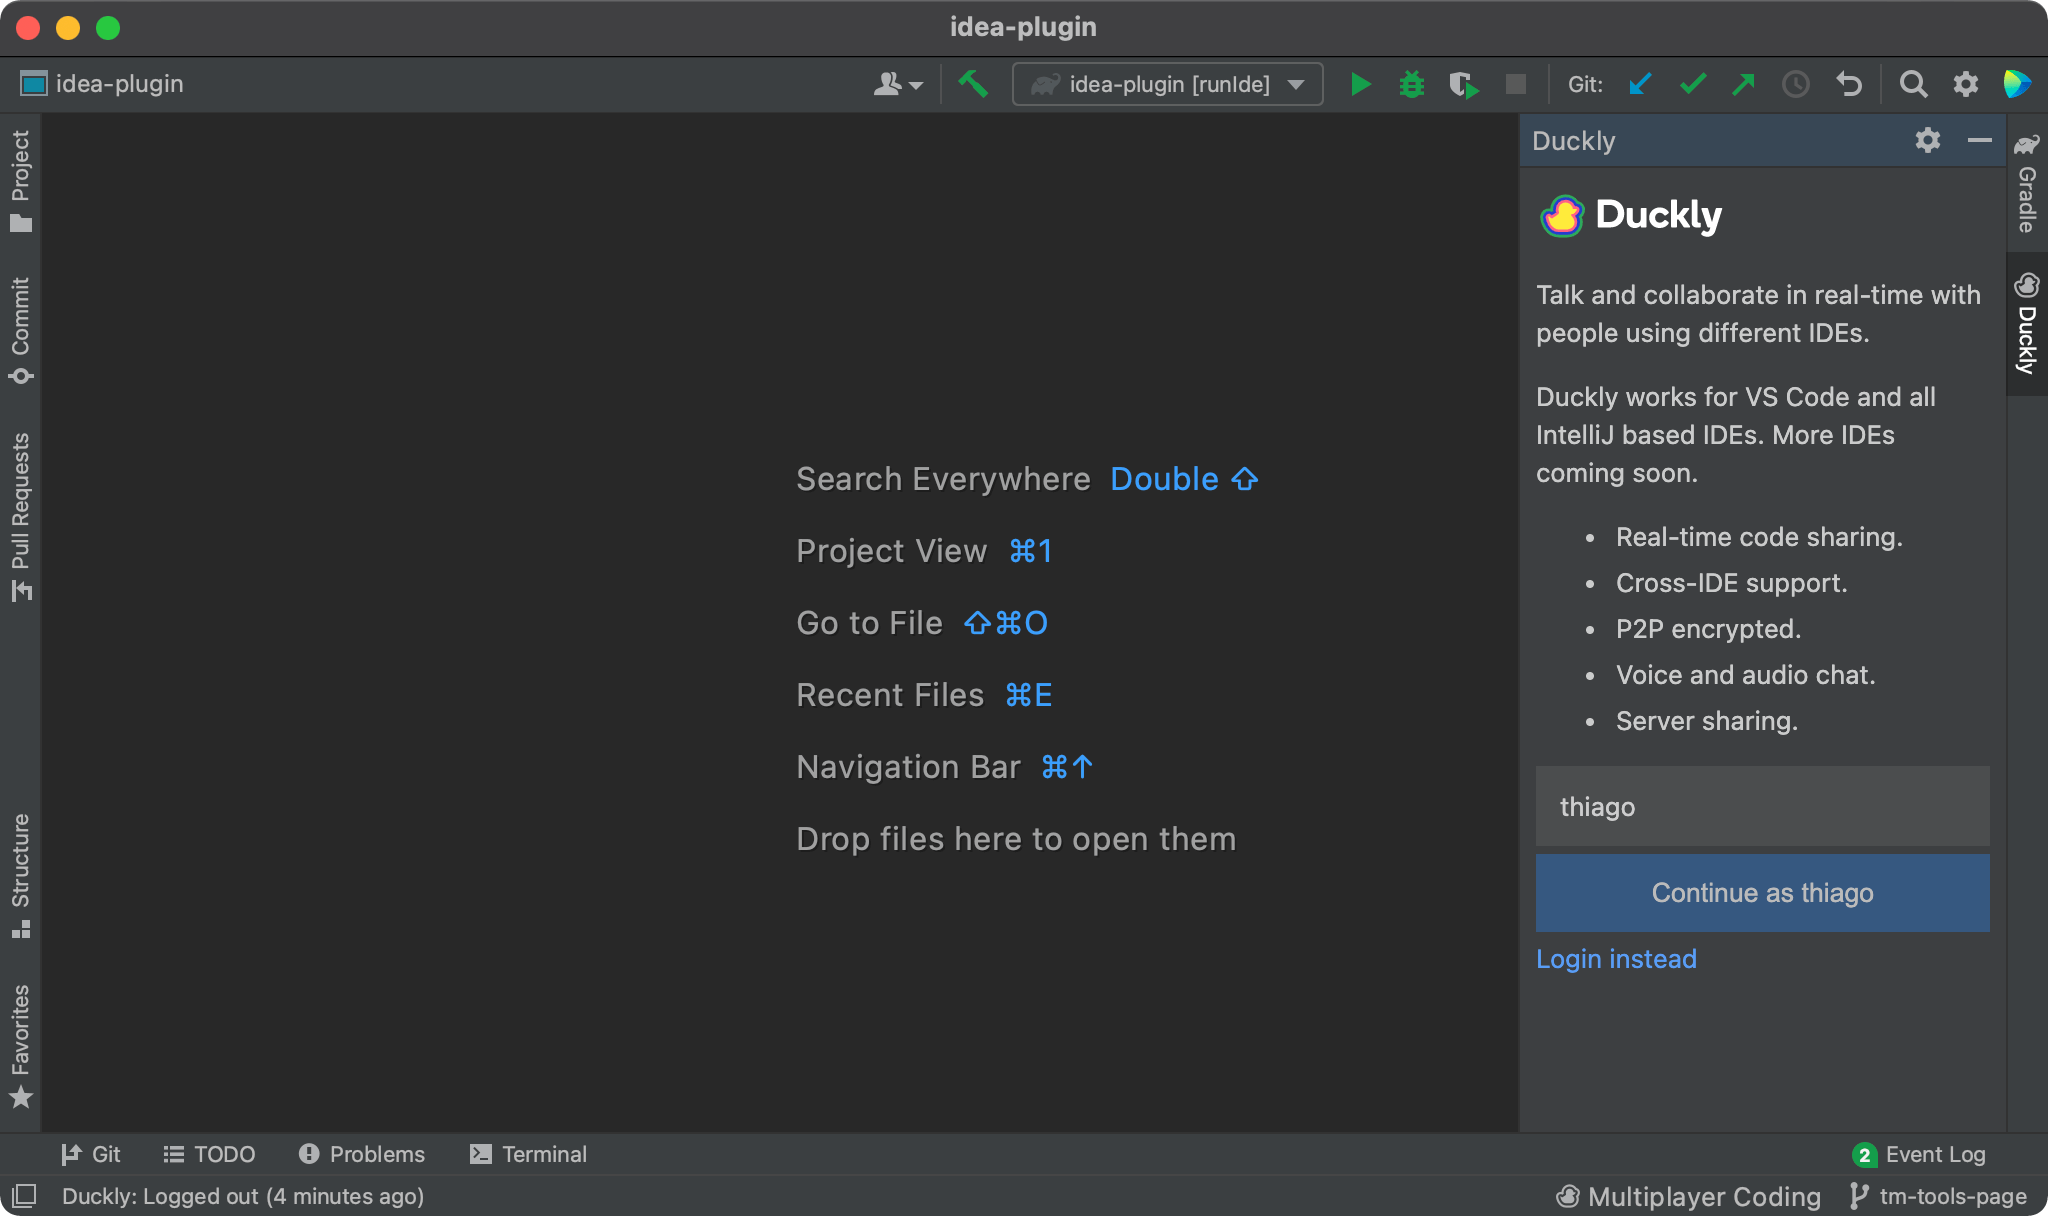The height and width of the screenshot is (1216, 2048).
Task: Click the Navigation Bar hint text
Action: pos(908,767)
